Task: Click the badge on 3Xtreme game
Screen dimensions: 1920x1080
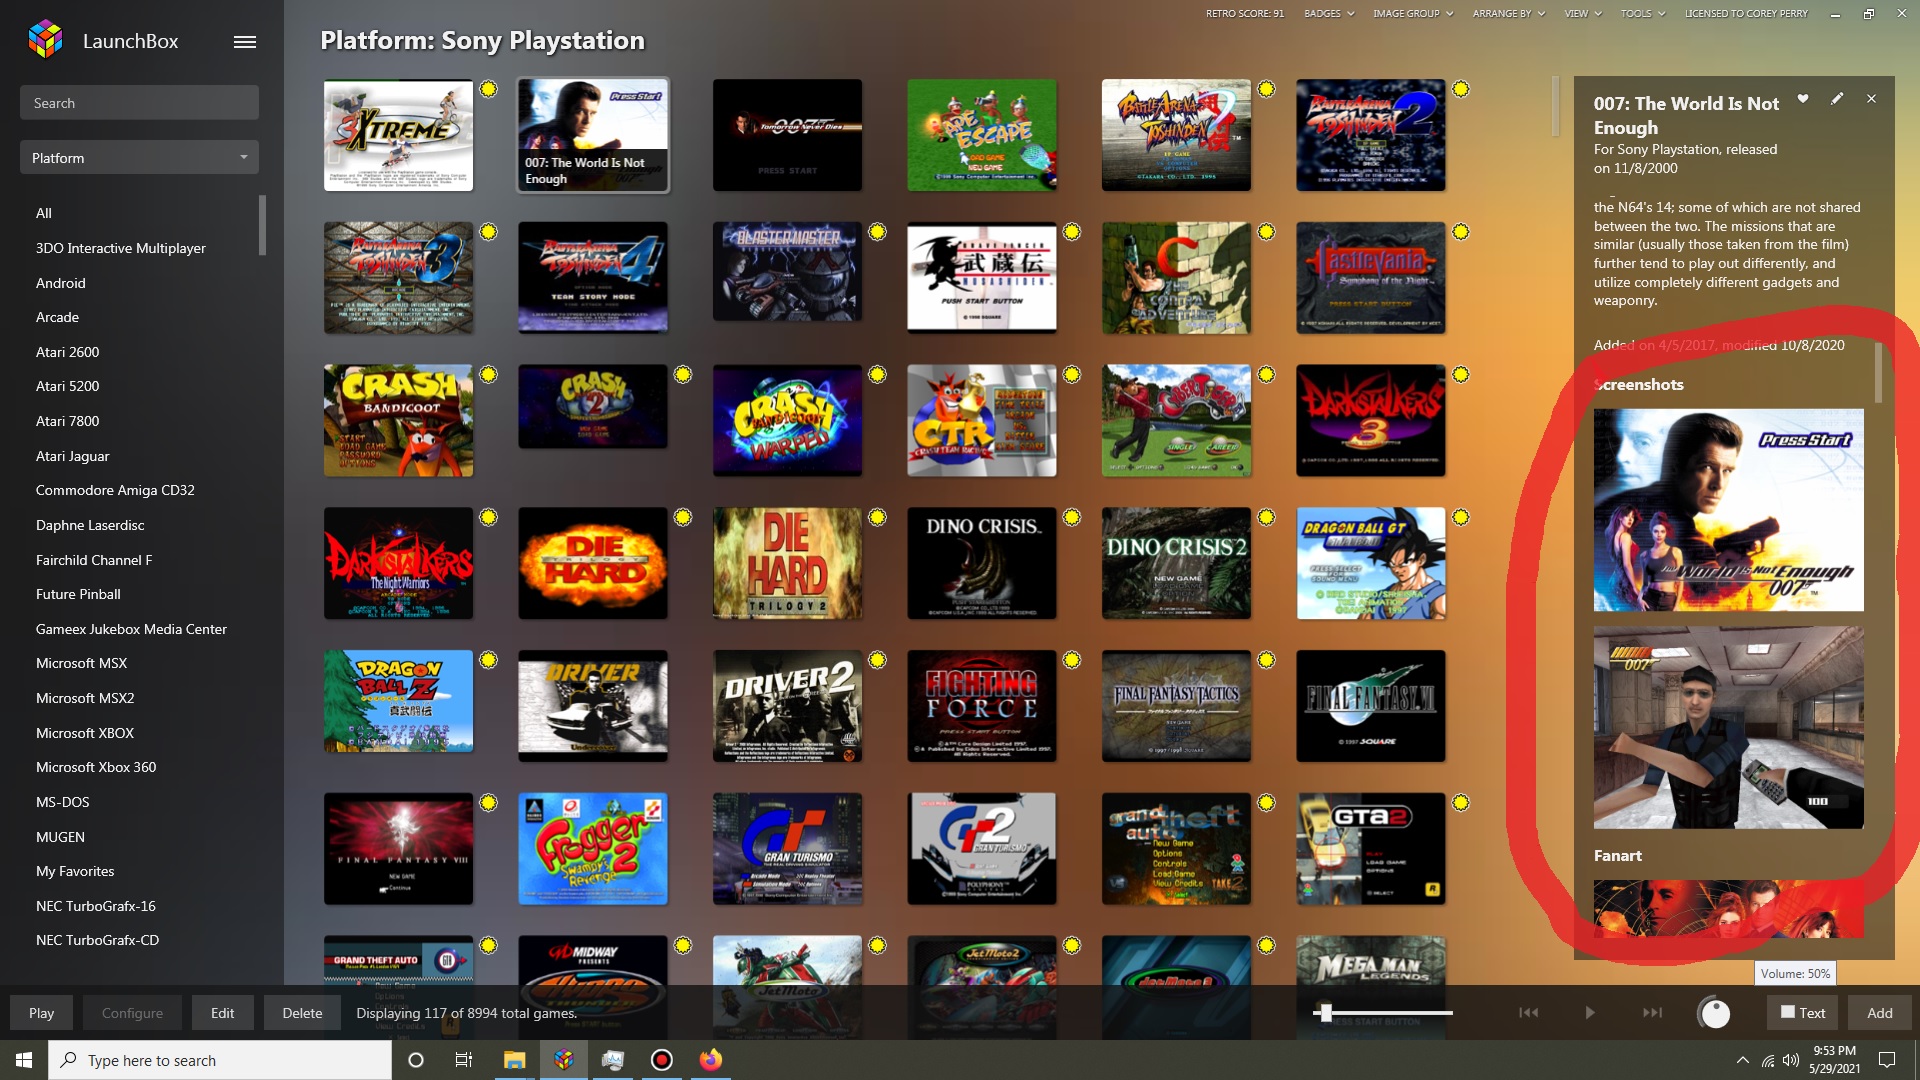Action: click(488, 89)
